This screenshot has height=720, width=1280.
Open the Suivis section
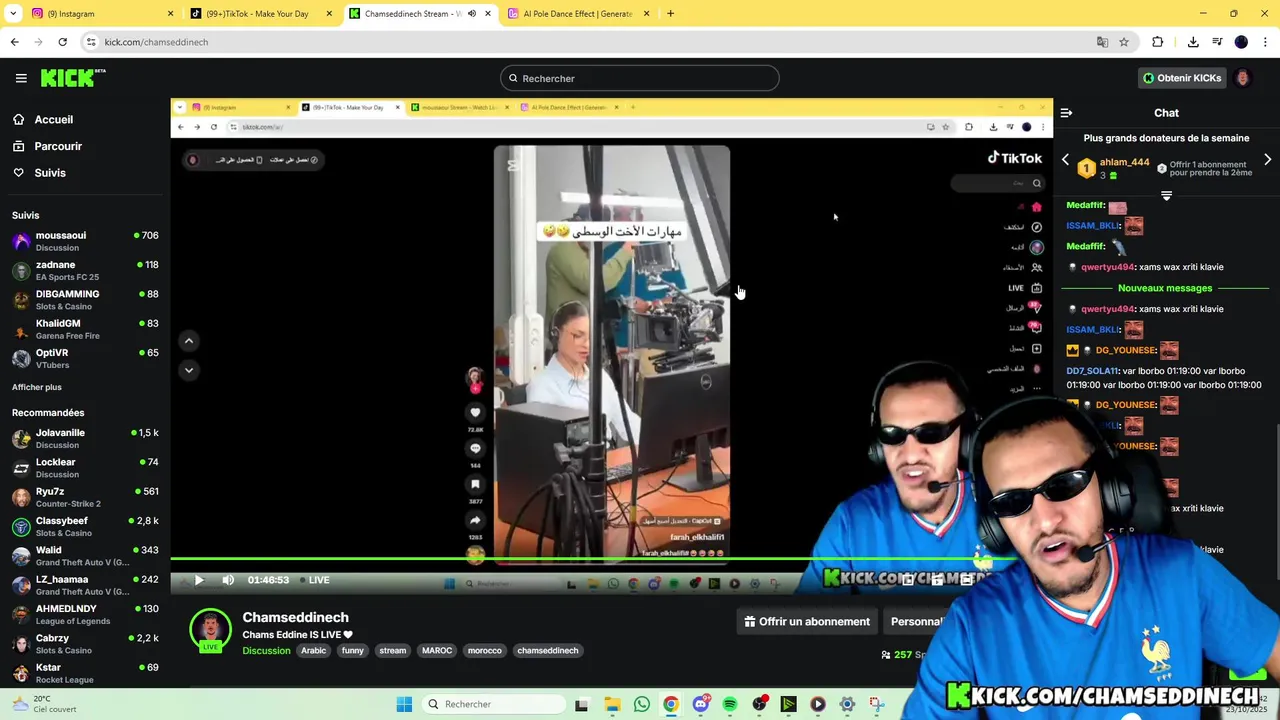tap(50, 173)
